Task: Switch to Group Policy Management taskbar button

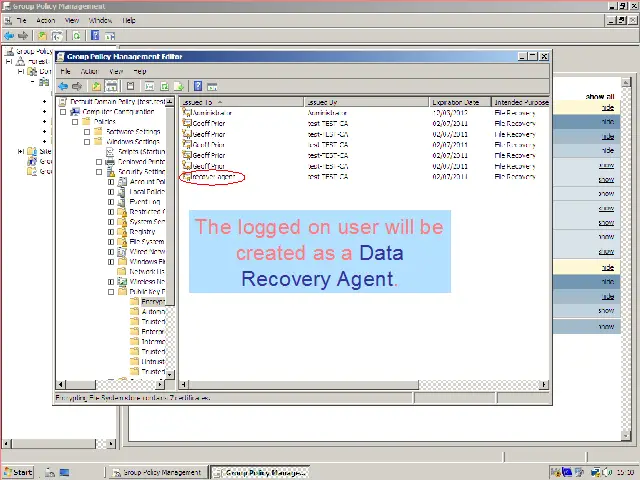Action: (157, 473)
